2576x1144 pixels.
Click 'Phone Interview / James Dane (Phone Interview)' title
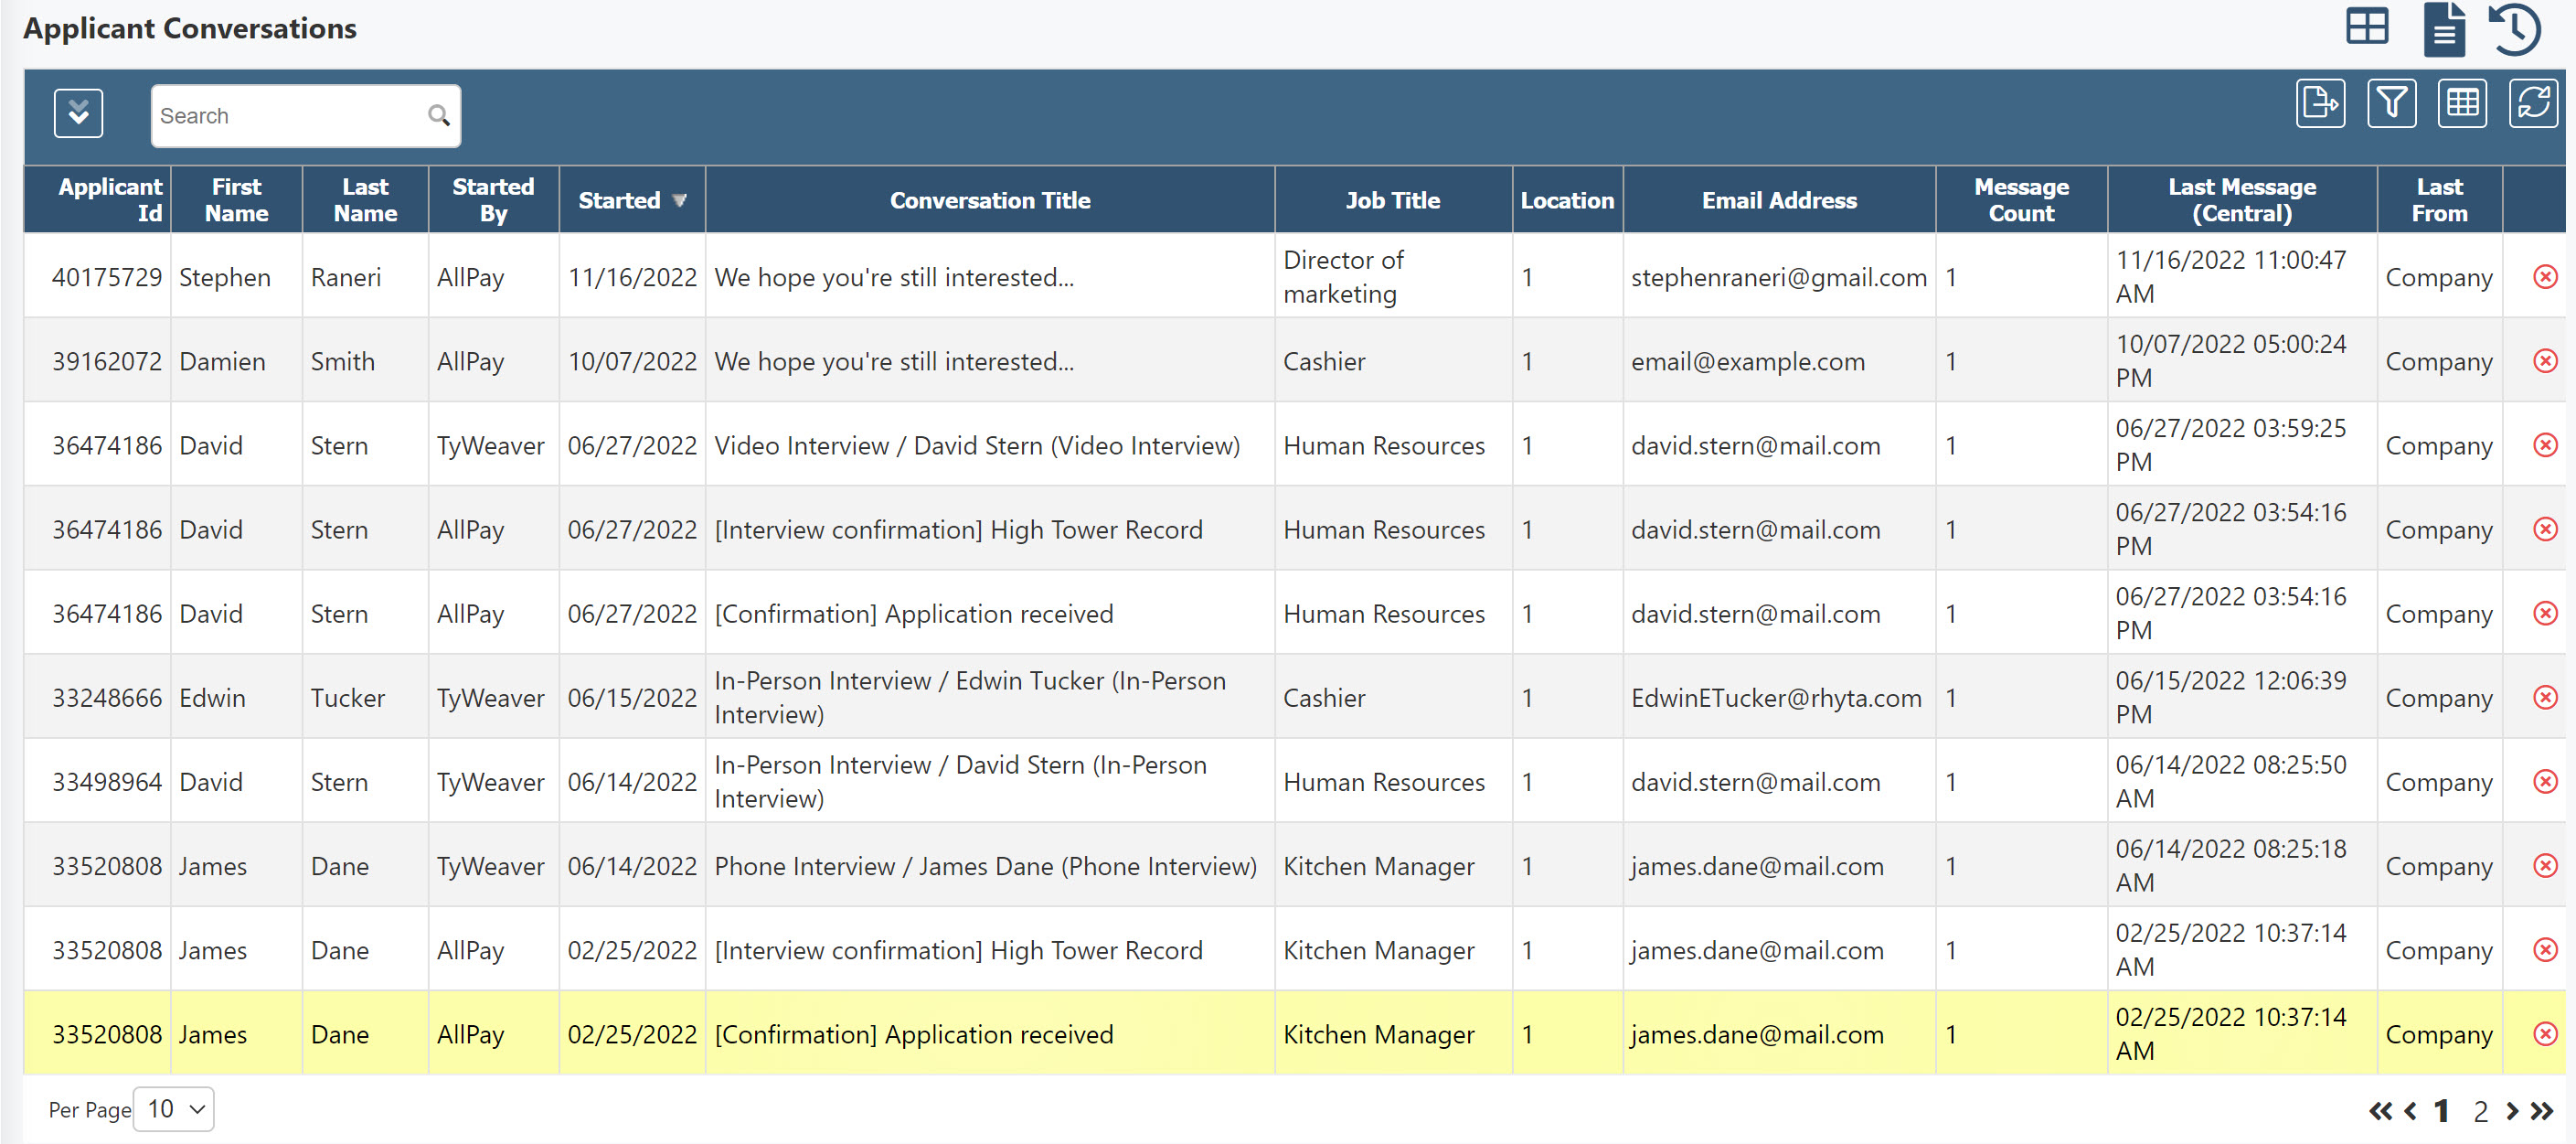985,865
